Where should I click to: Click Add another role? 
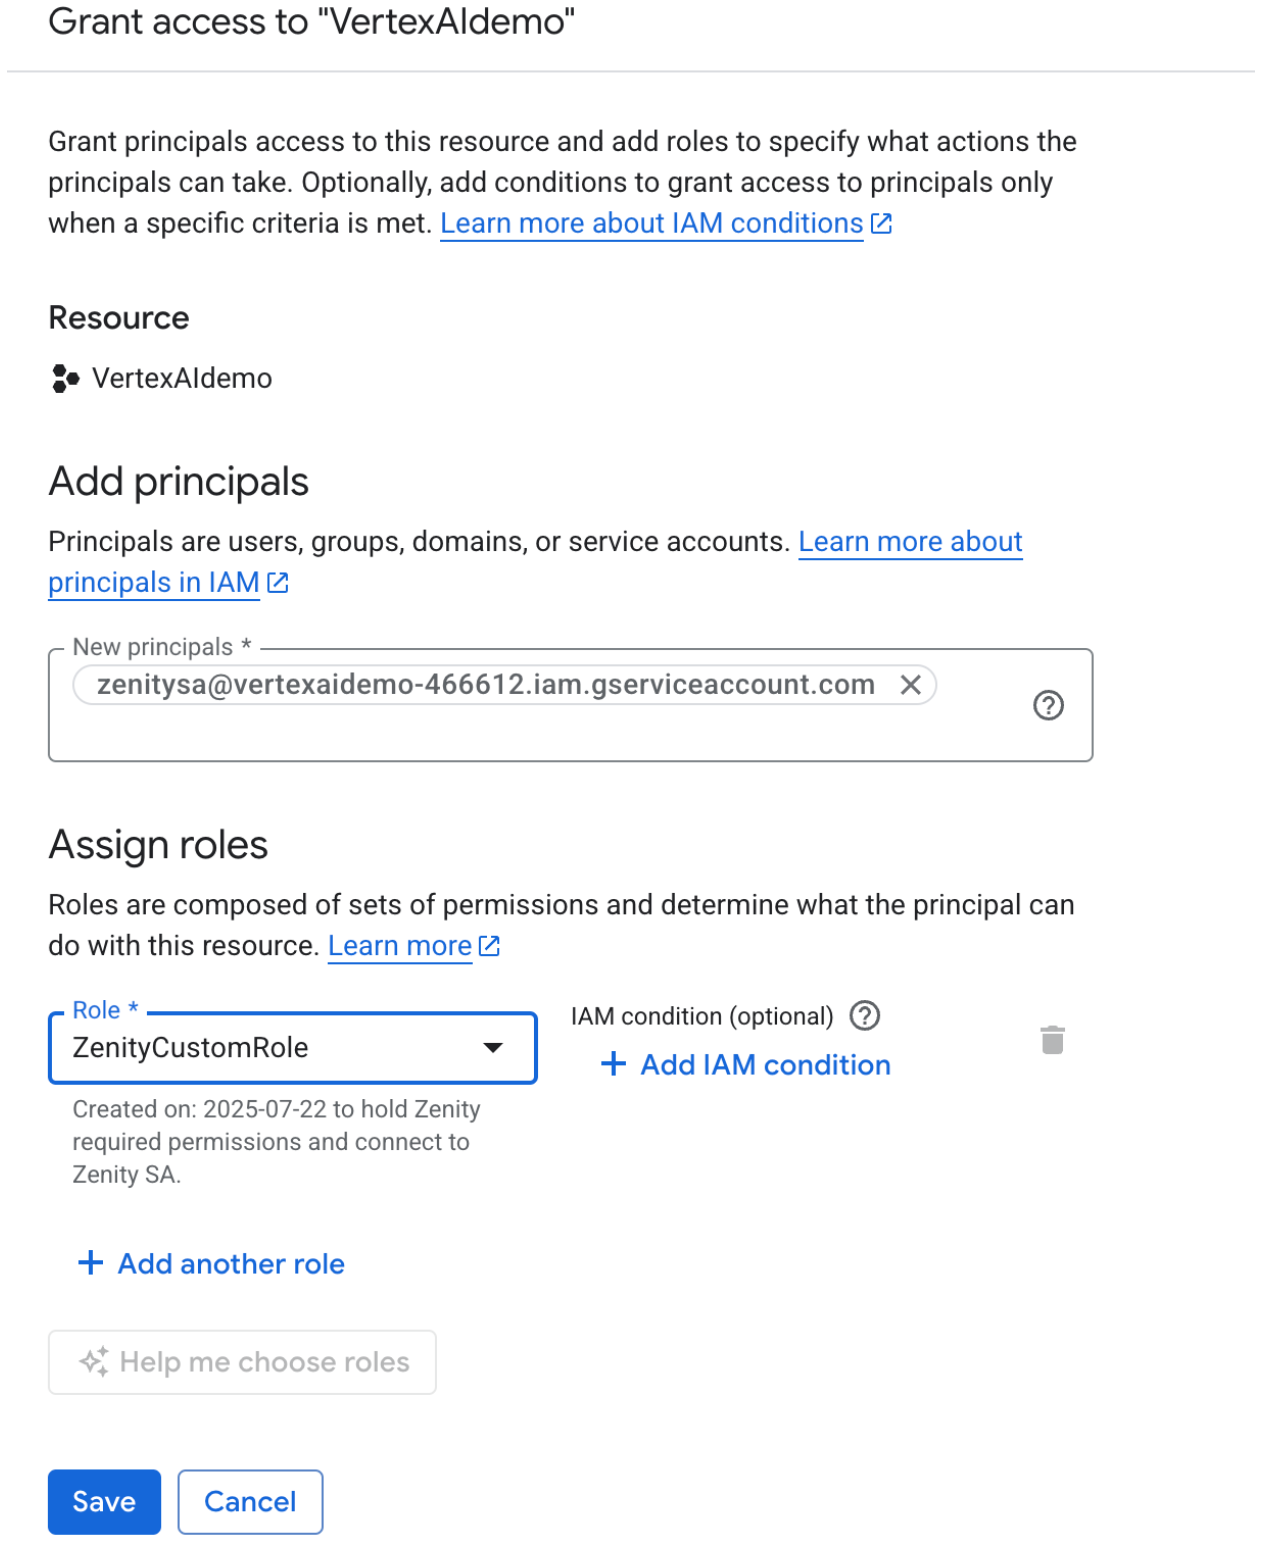[x=231, y=1264]
